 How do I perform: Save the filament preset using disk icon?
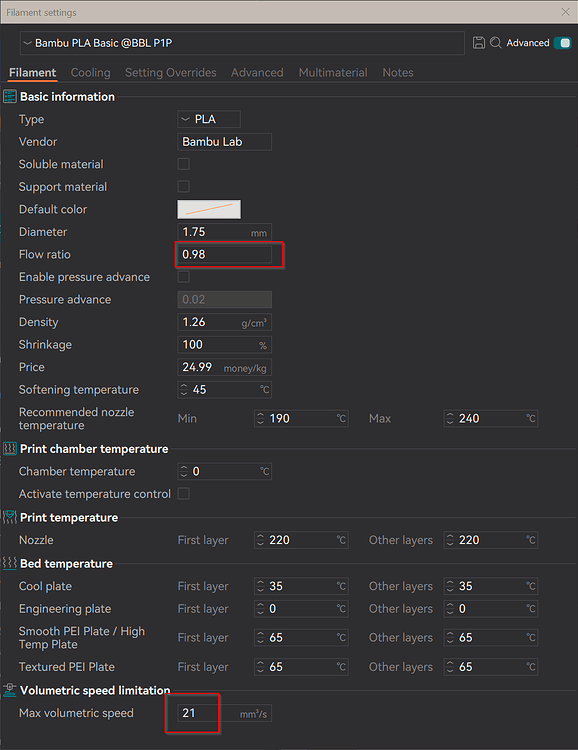click(478, 43)
